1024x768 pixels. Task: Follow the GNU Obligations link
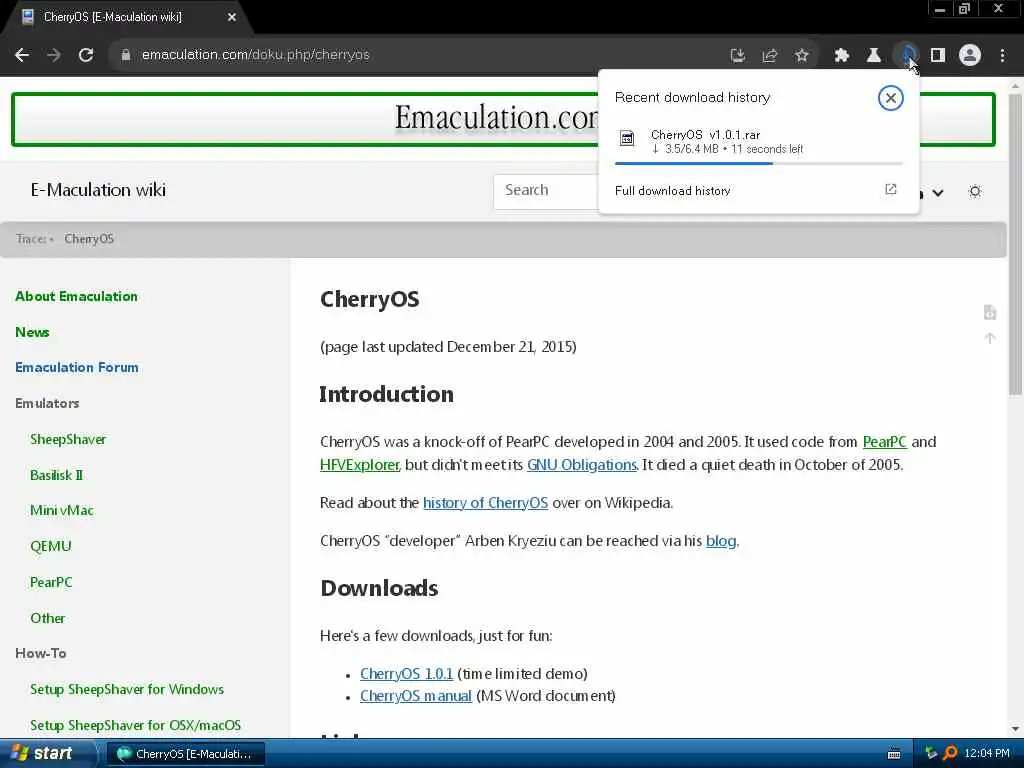[581, 465]
